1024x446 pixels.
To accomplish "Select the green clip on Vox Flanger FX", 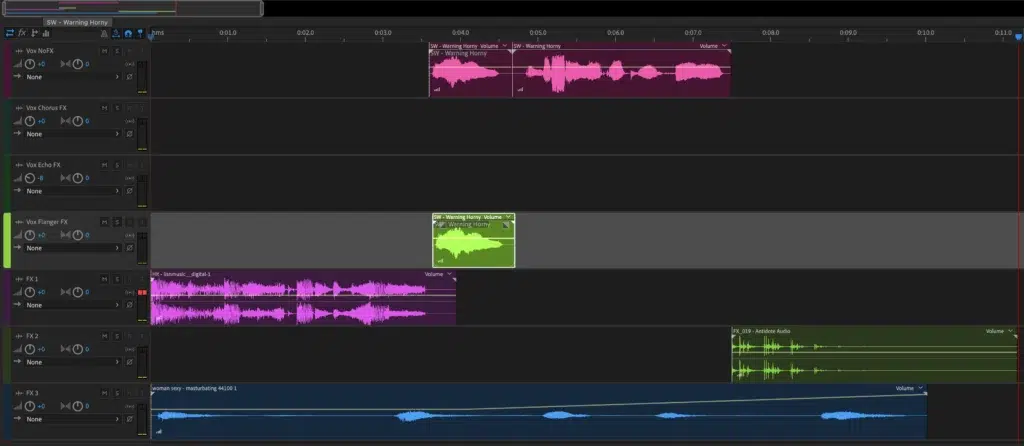I will tap(473, 240).
